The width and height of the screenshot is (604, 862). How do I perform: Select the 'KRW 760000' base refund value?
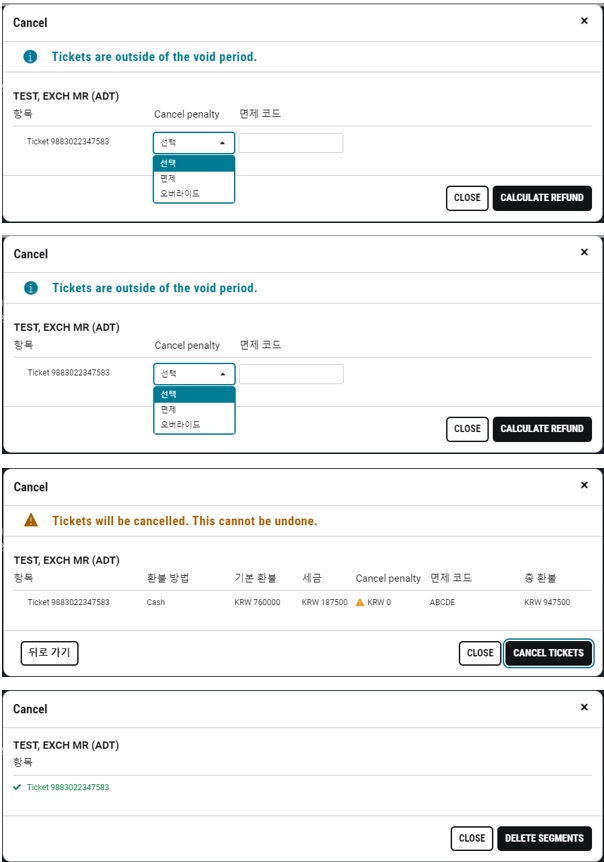257,603
